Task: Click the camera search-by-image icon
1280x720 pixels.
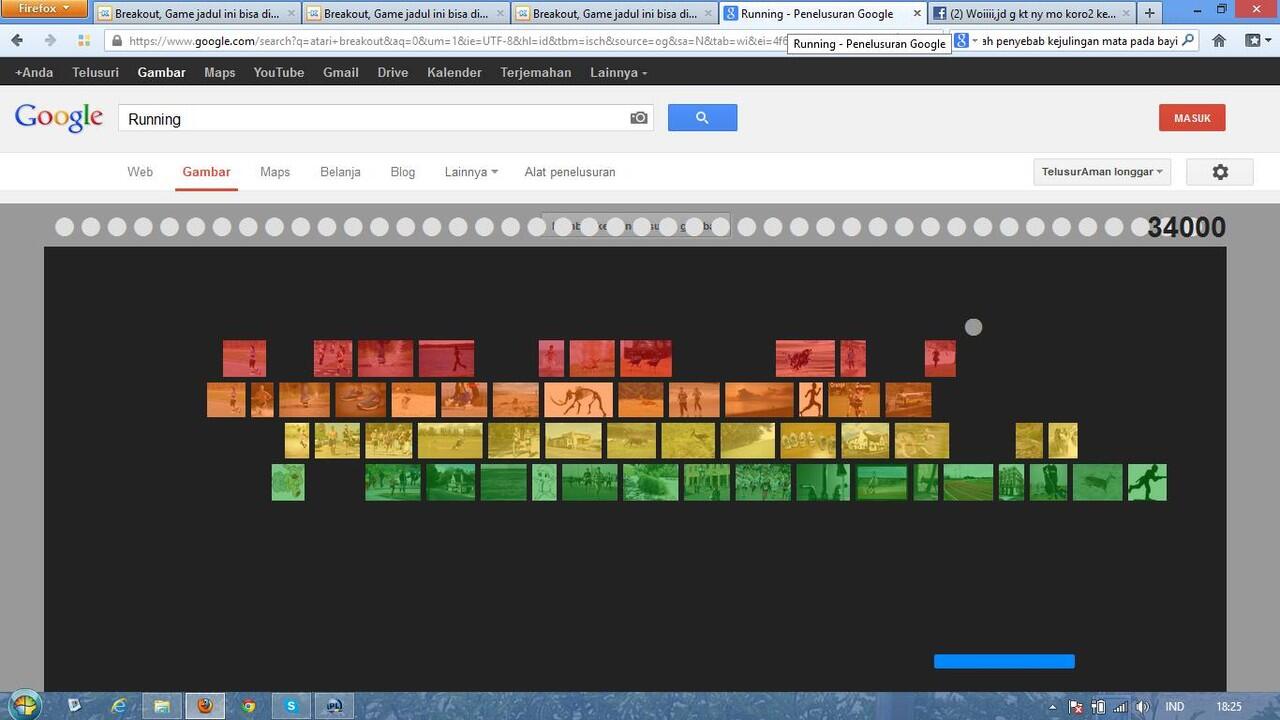Action: (639, 118)
